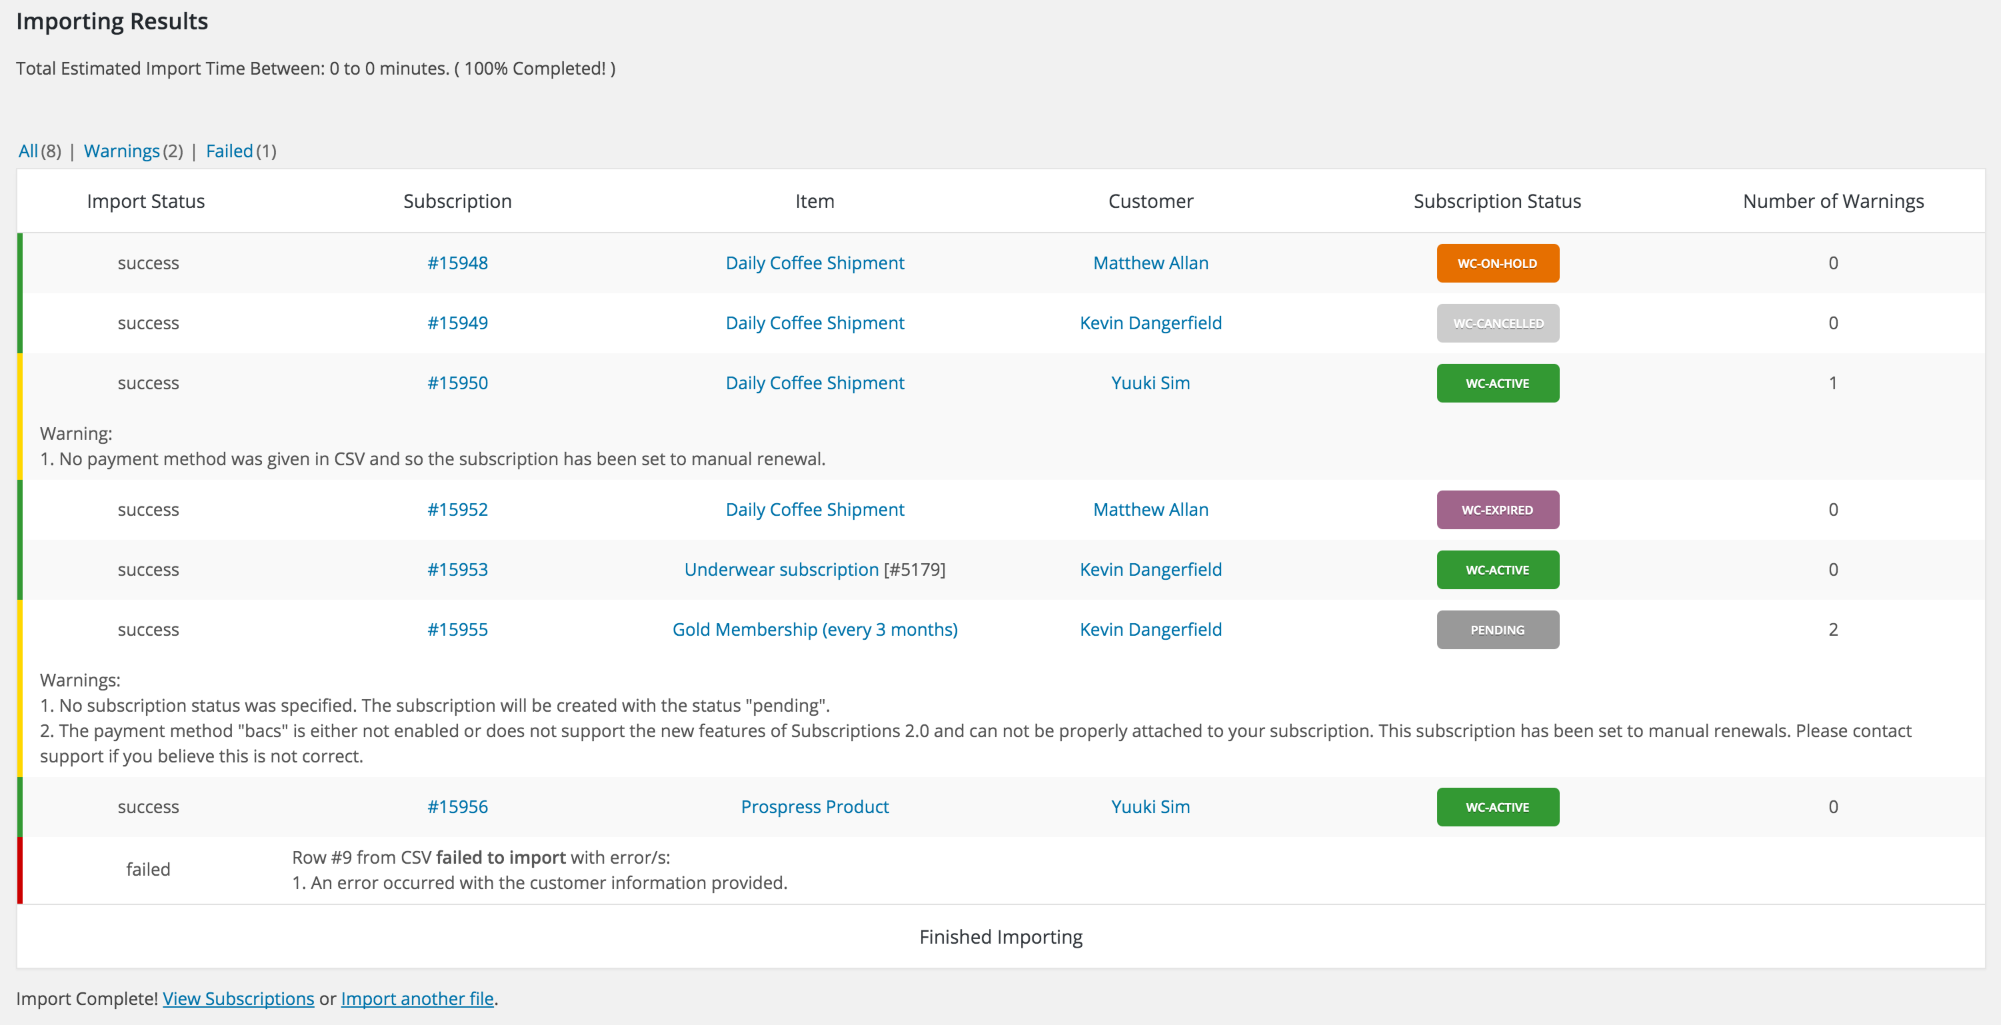
Task: Filter results by Warnings
Action: point(121,151)
